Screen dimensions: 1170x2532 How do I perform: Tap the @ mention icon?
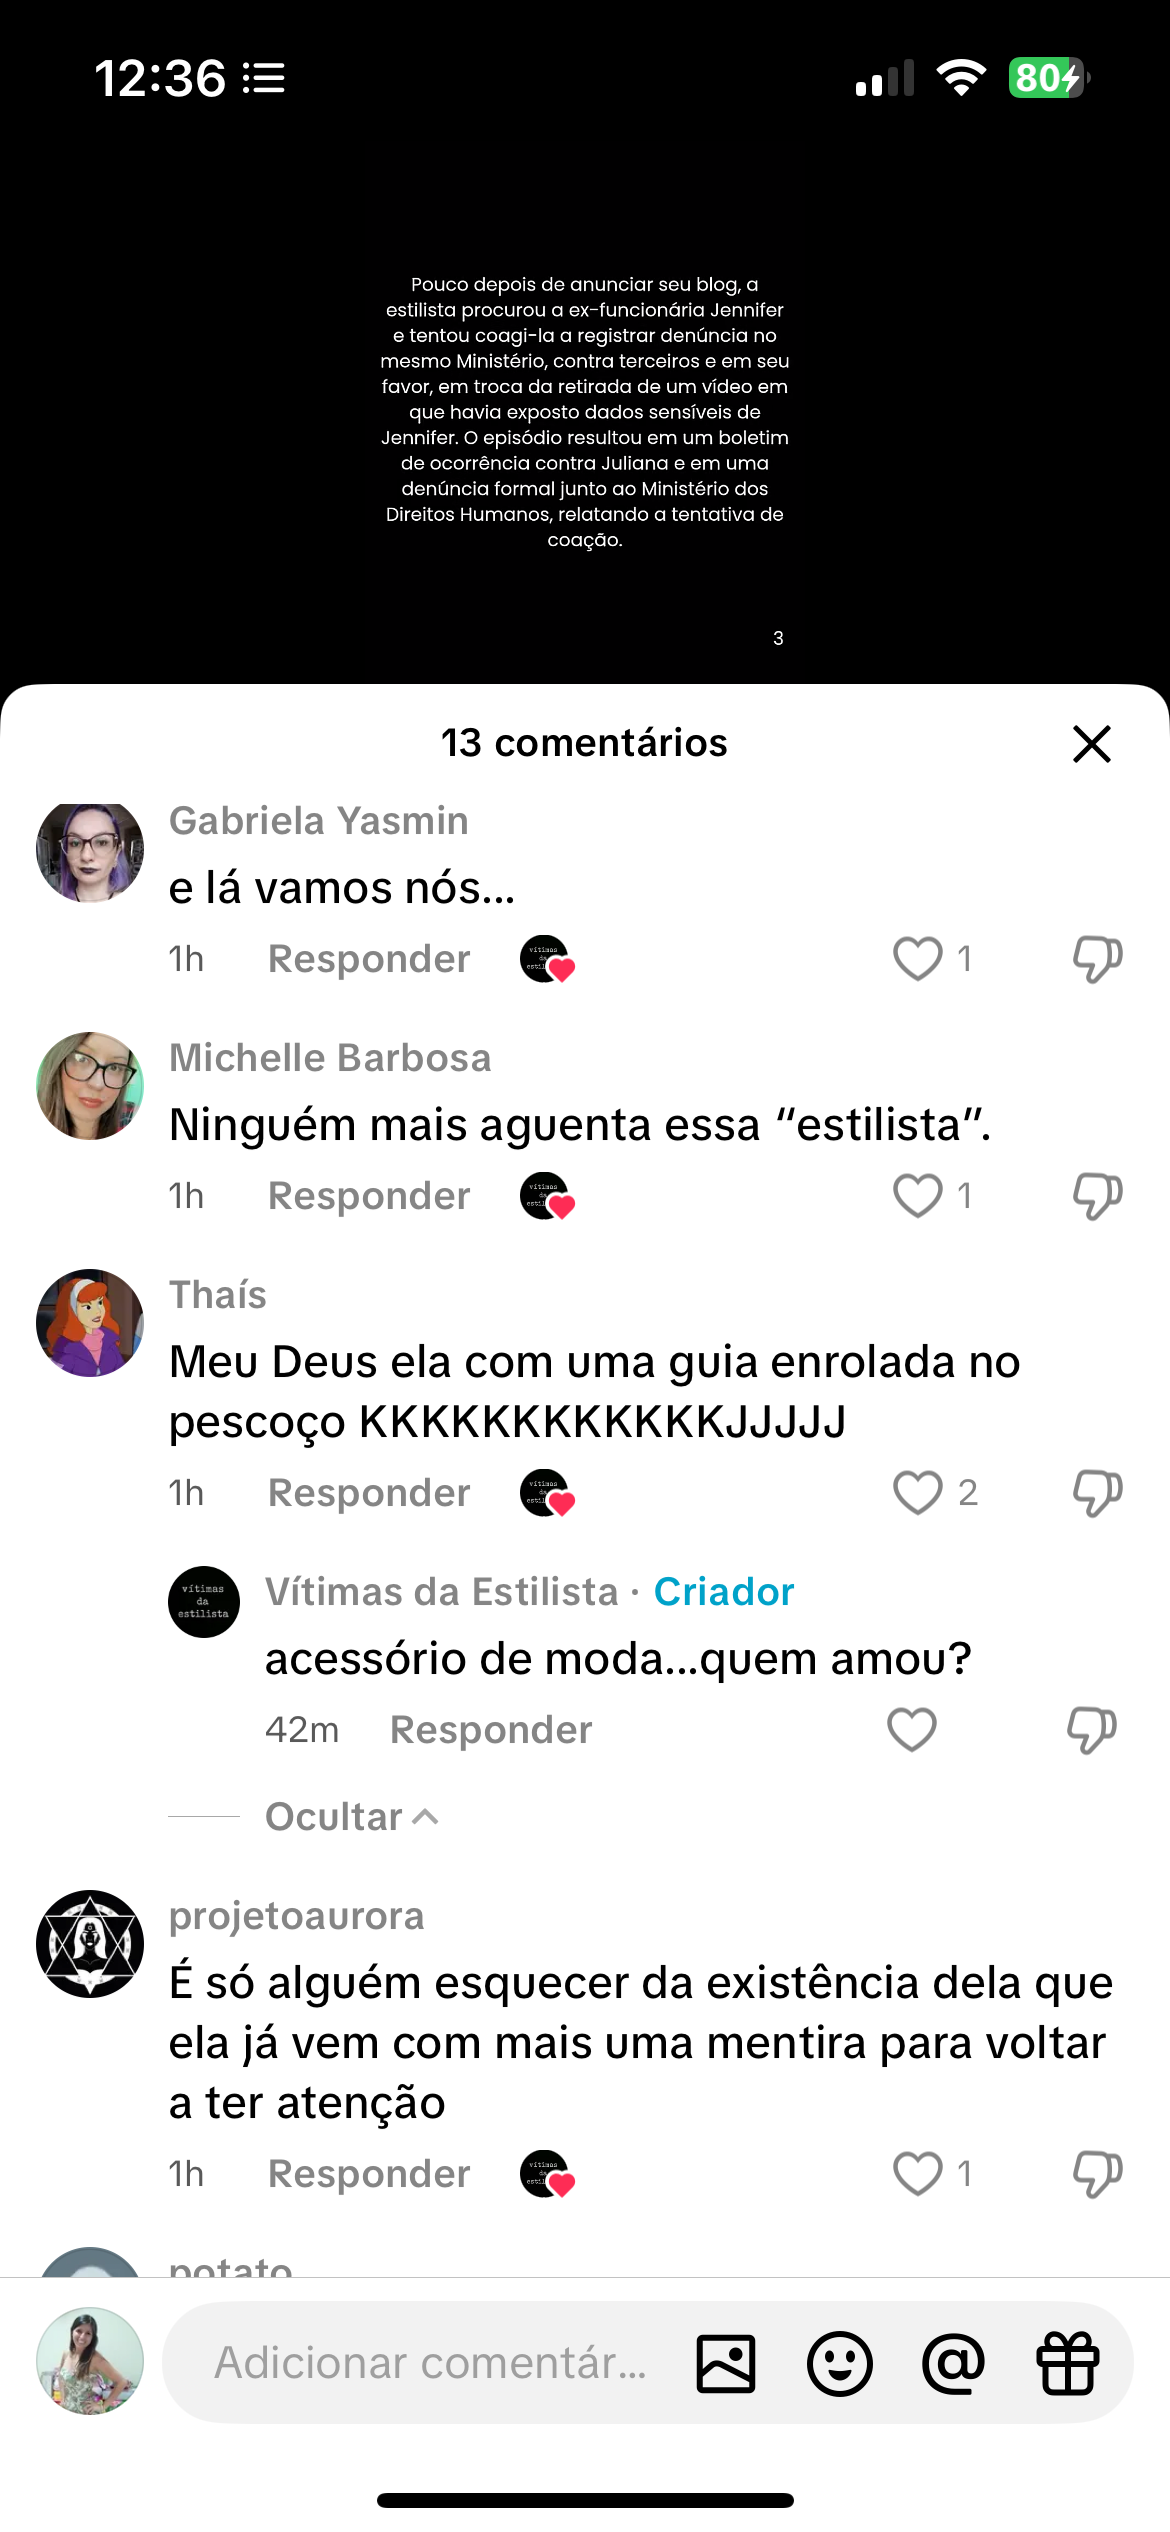click(x=953, y=2363)
